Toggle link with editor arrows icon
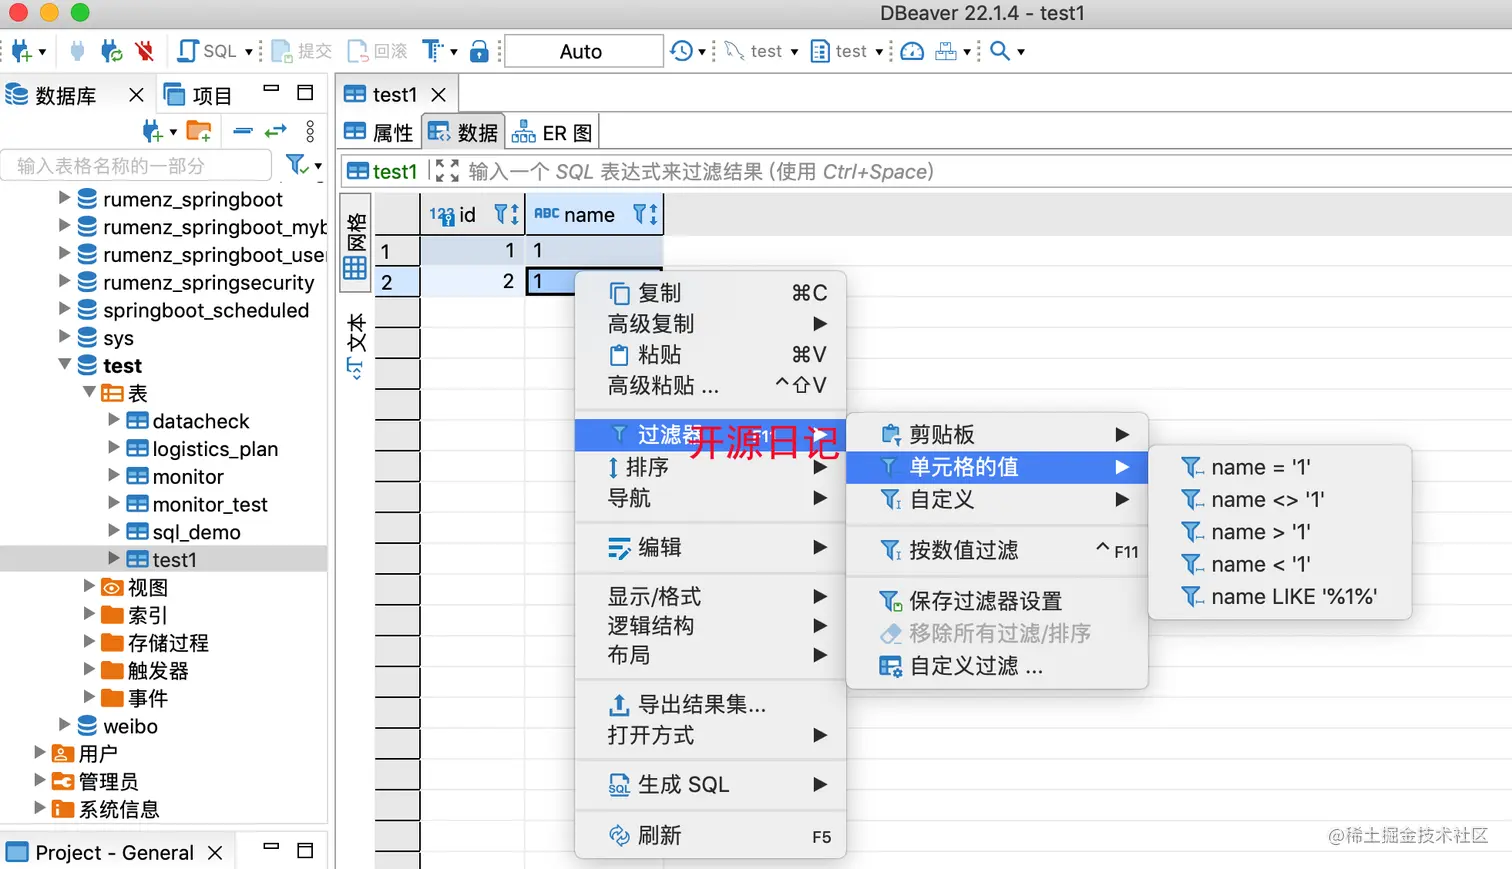The image size is (1512, 869). [276, 131]
